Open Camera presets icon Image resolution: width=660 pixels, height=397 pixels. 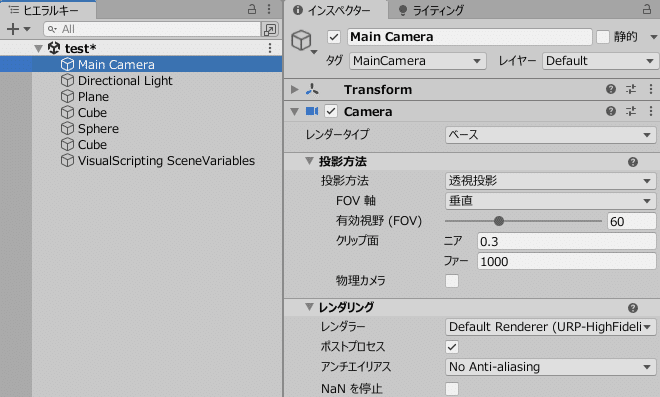(x=631, y=111)
